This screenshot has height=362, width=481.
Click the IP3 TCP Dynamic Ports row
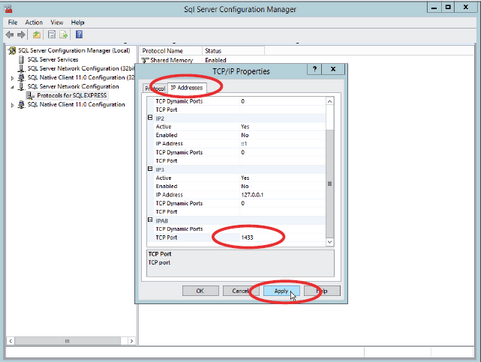click(236, 203)
